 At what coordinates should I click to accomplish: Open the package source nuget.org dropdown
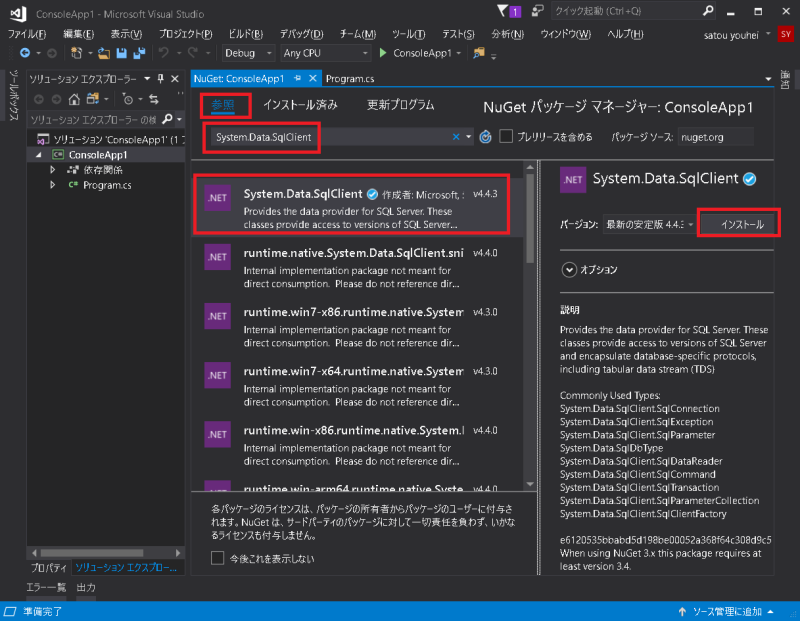(715, 137)
